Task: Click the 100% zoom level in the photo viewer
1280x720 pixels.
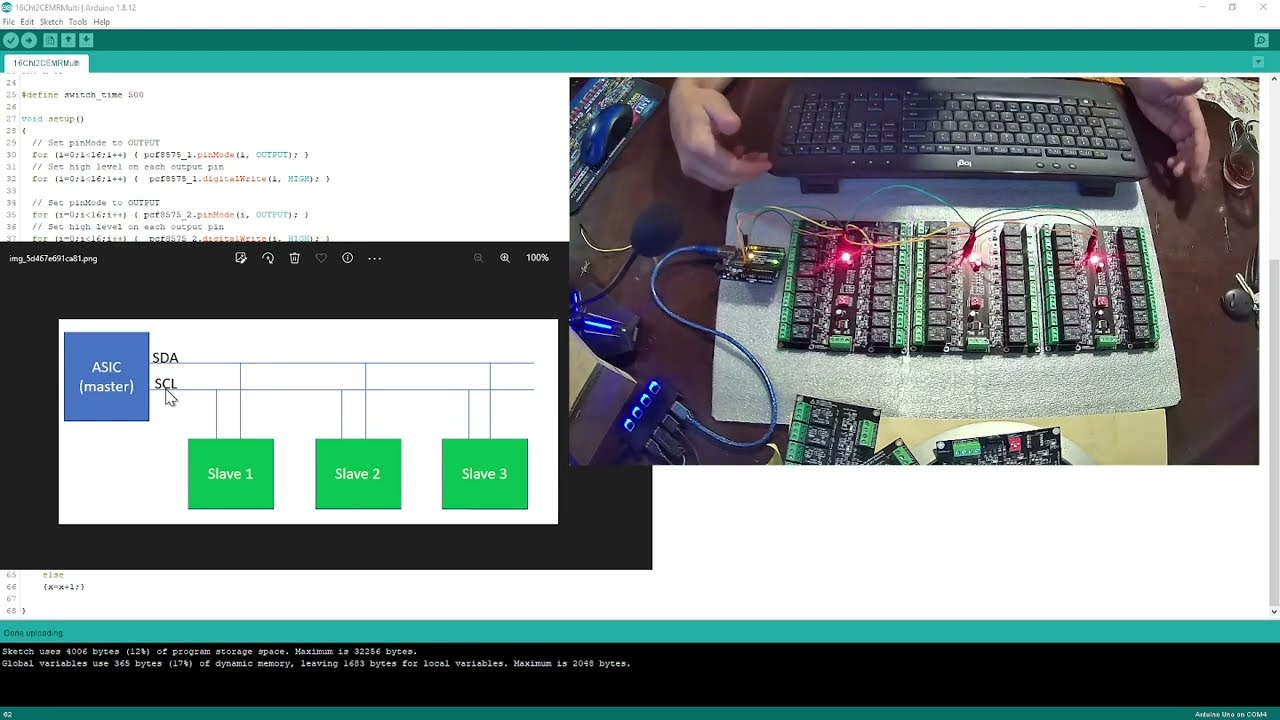Action: (537, 258)
